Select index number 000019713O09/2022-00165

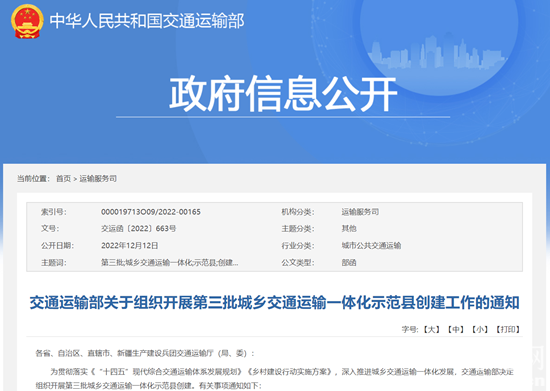point(151,212)
